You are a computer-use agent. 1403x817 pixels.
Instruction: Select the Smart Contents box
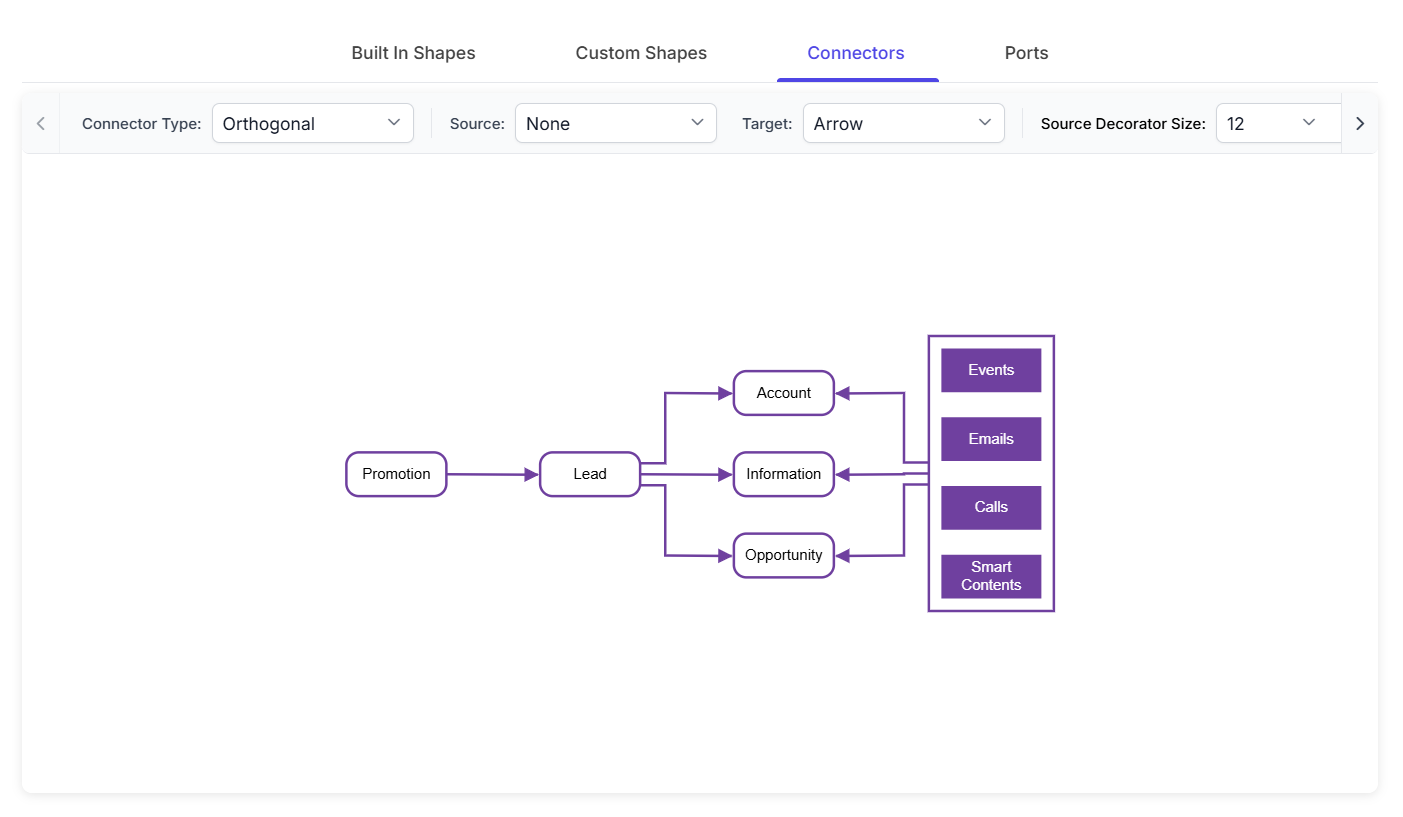[x=991, y=576]
